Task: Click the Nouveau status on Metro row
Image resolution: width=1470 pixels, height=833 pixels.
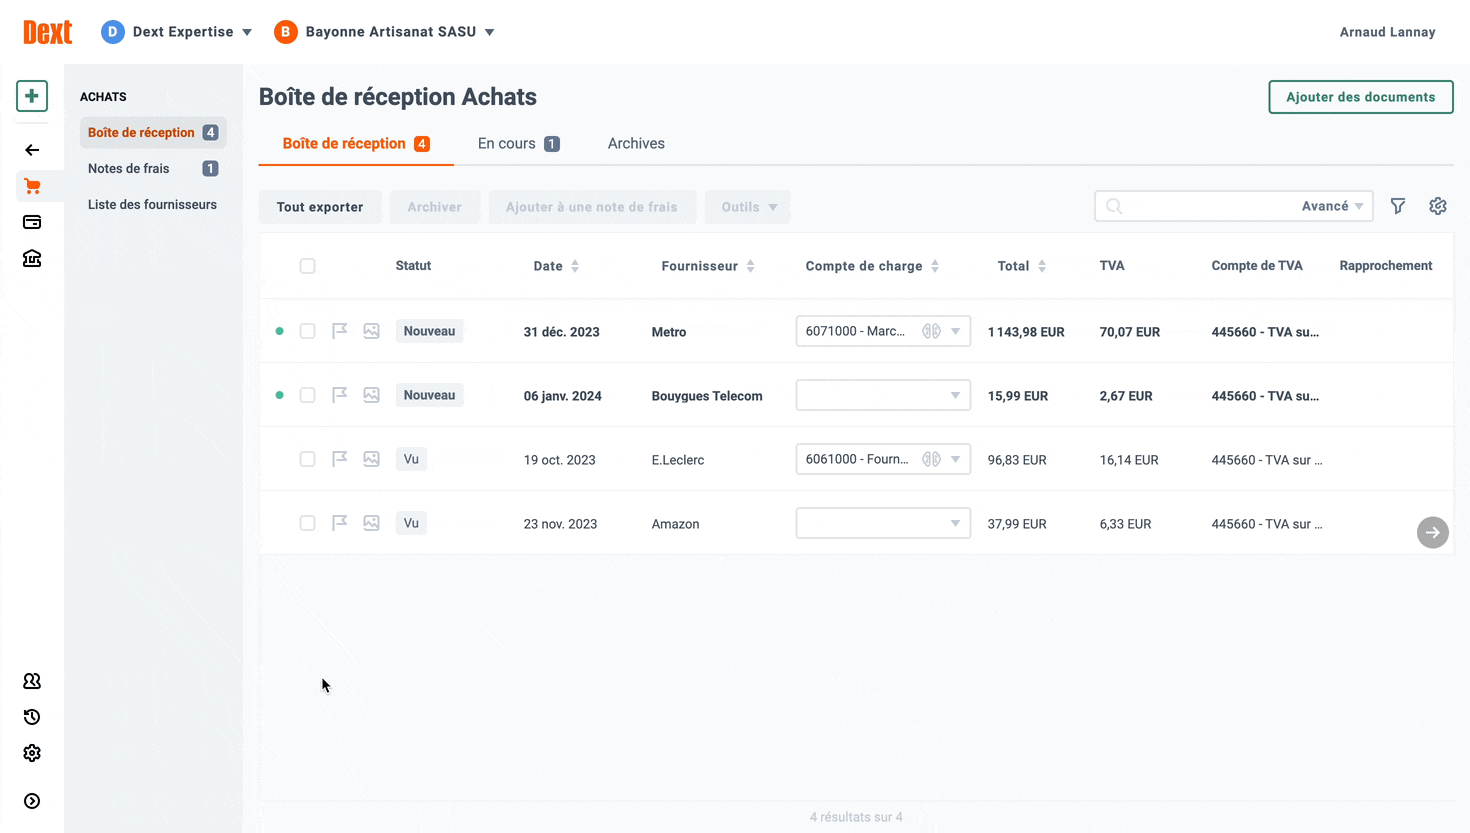Action: click(429, 331)
